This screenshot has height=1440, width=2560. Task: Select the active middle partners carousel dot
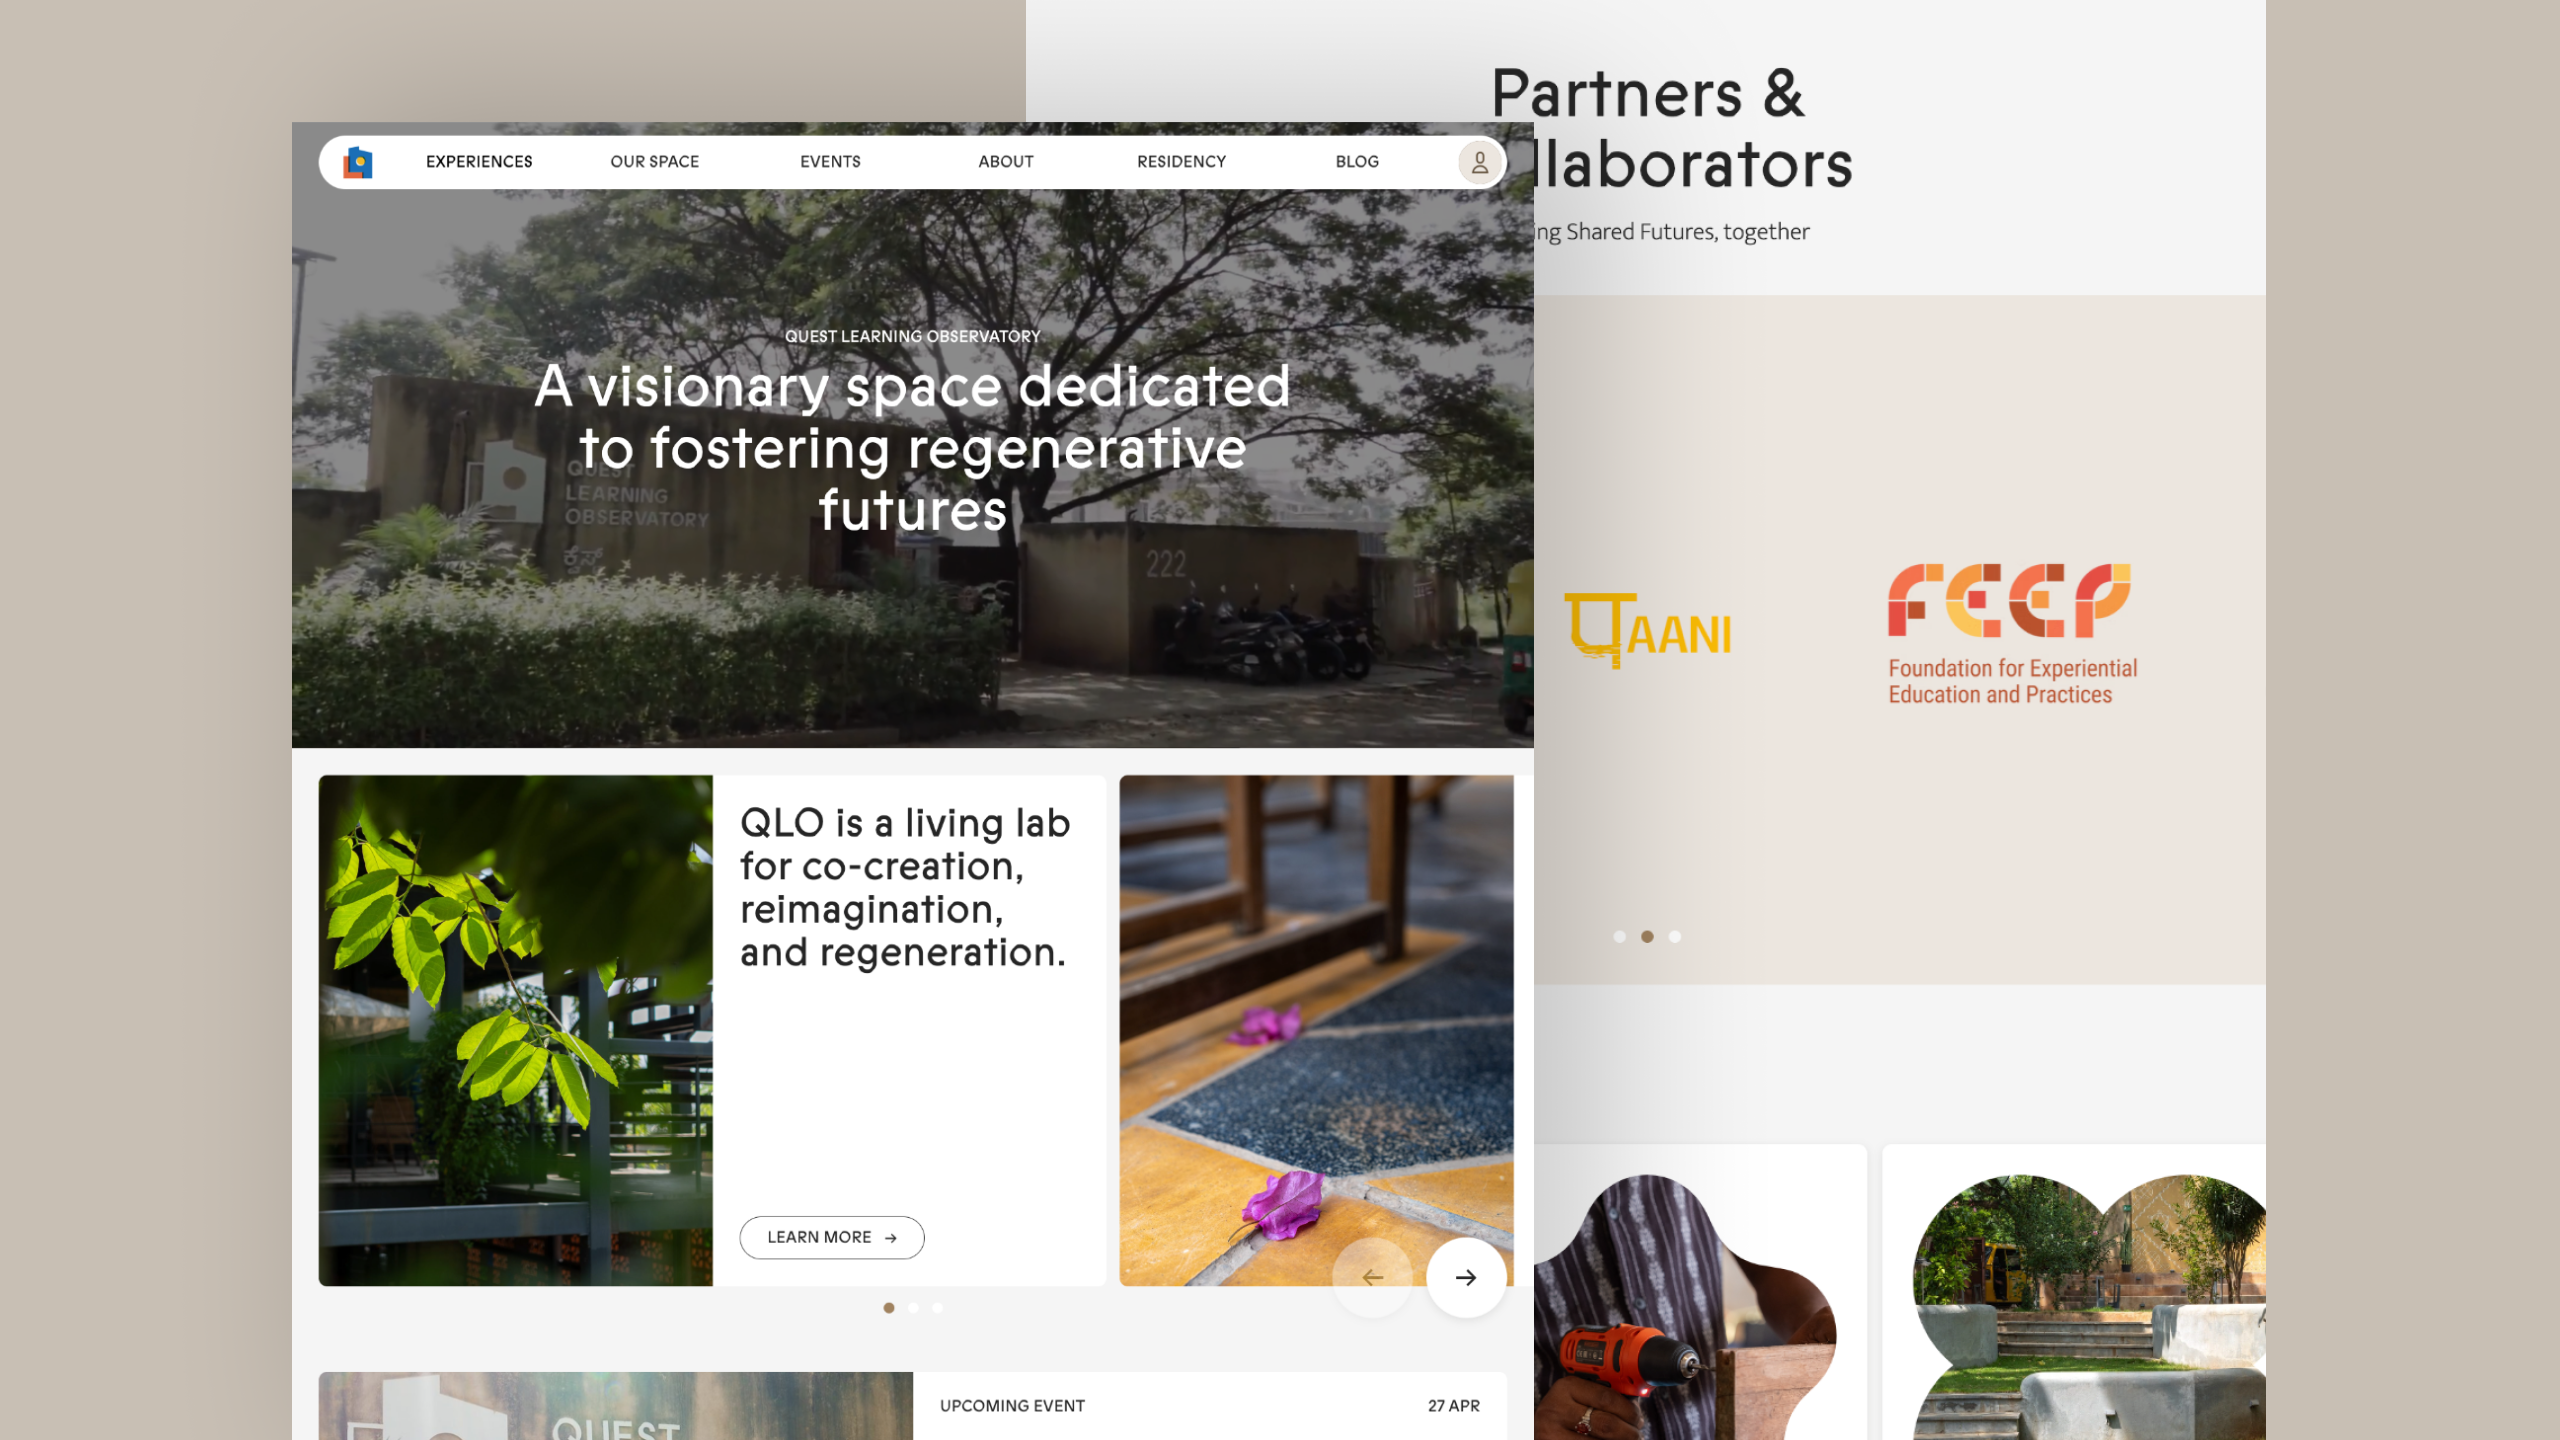point(1647,937)
